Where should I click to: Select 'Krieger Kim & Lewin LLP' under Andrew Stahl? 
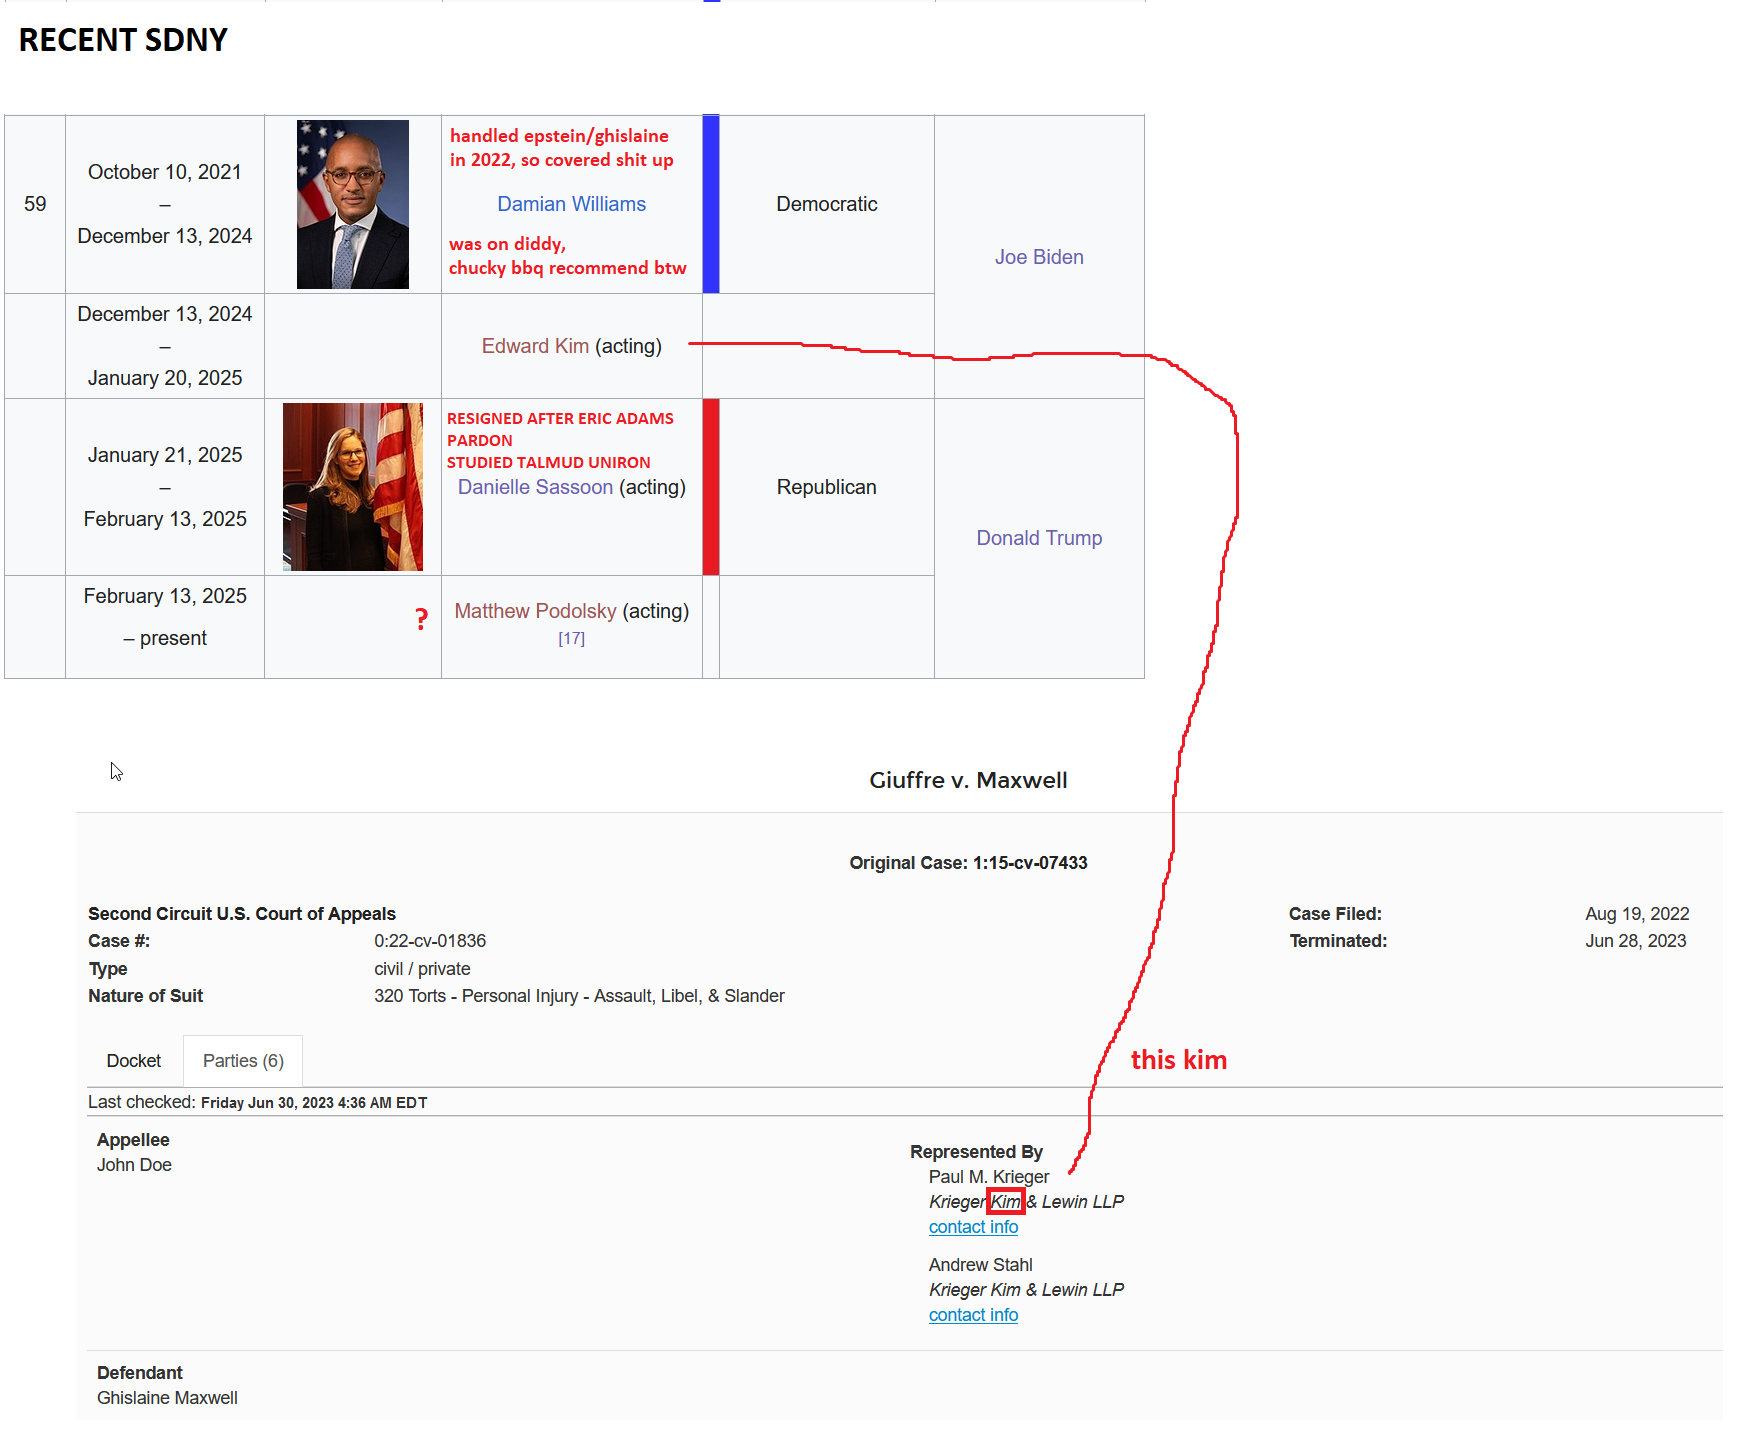coord(1026,1290)
